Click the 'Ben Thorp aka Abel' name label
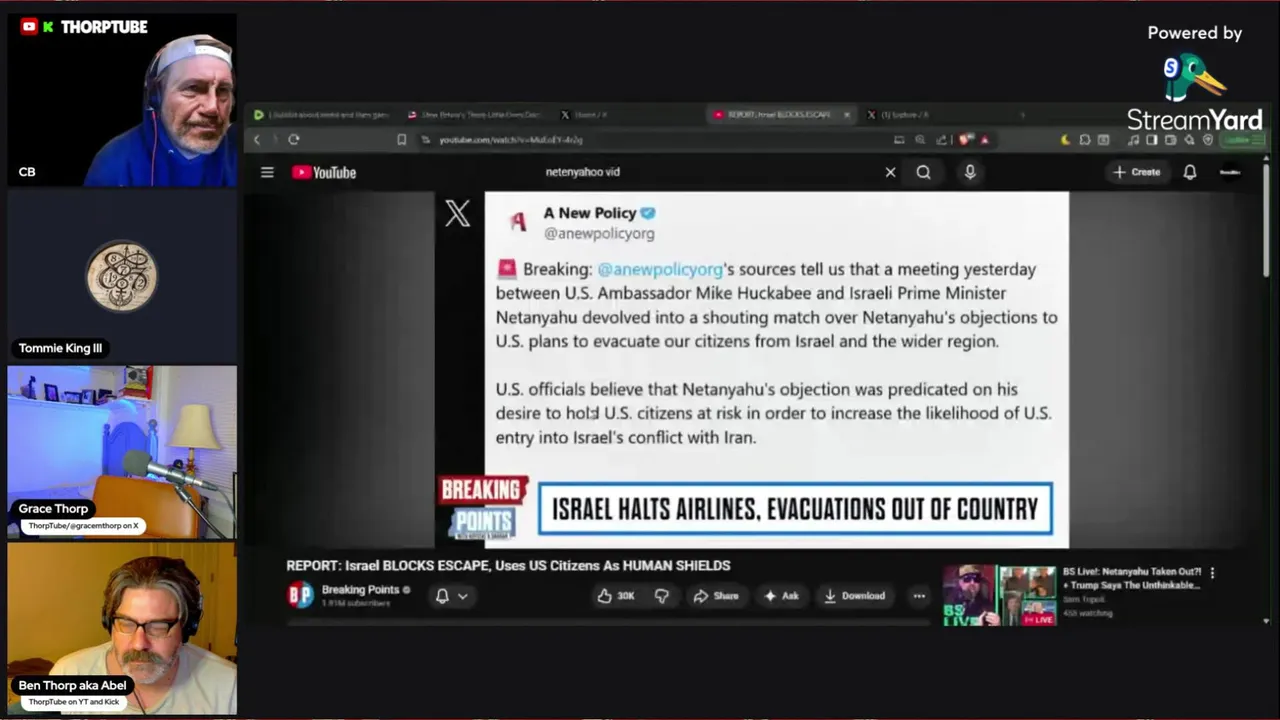1280x720 pixels. click(72, 685)
